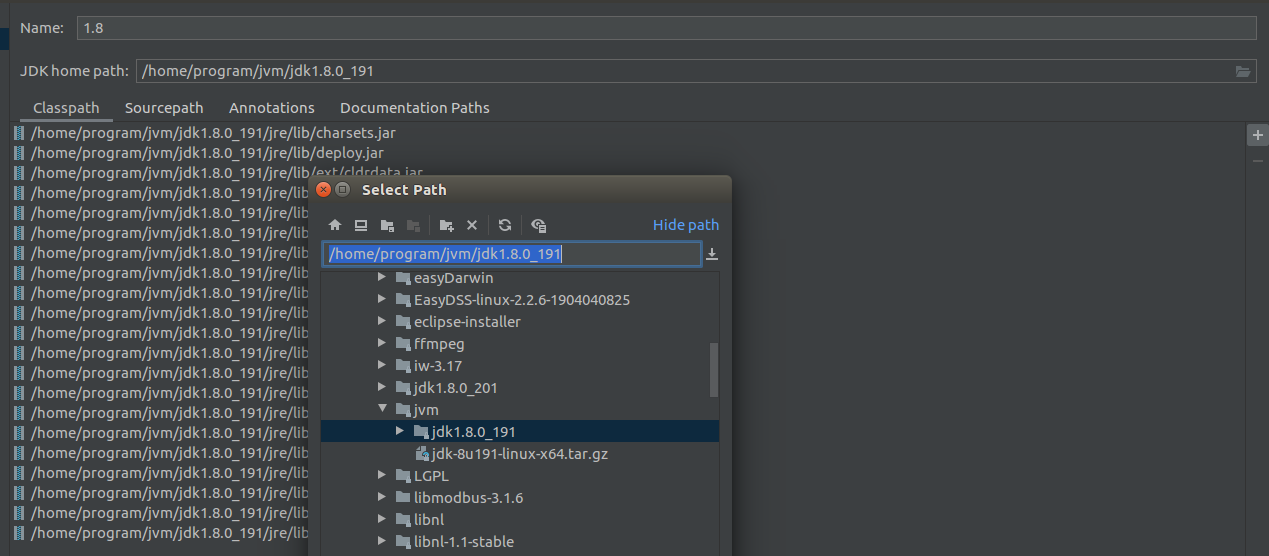Toggle show hidden files and directories
Screen dimensions: 1269x556
[538, 226]
